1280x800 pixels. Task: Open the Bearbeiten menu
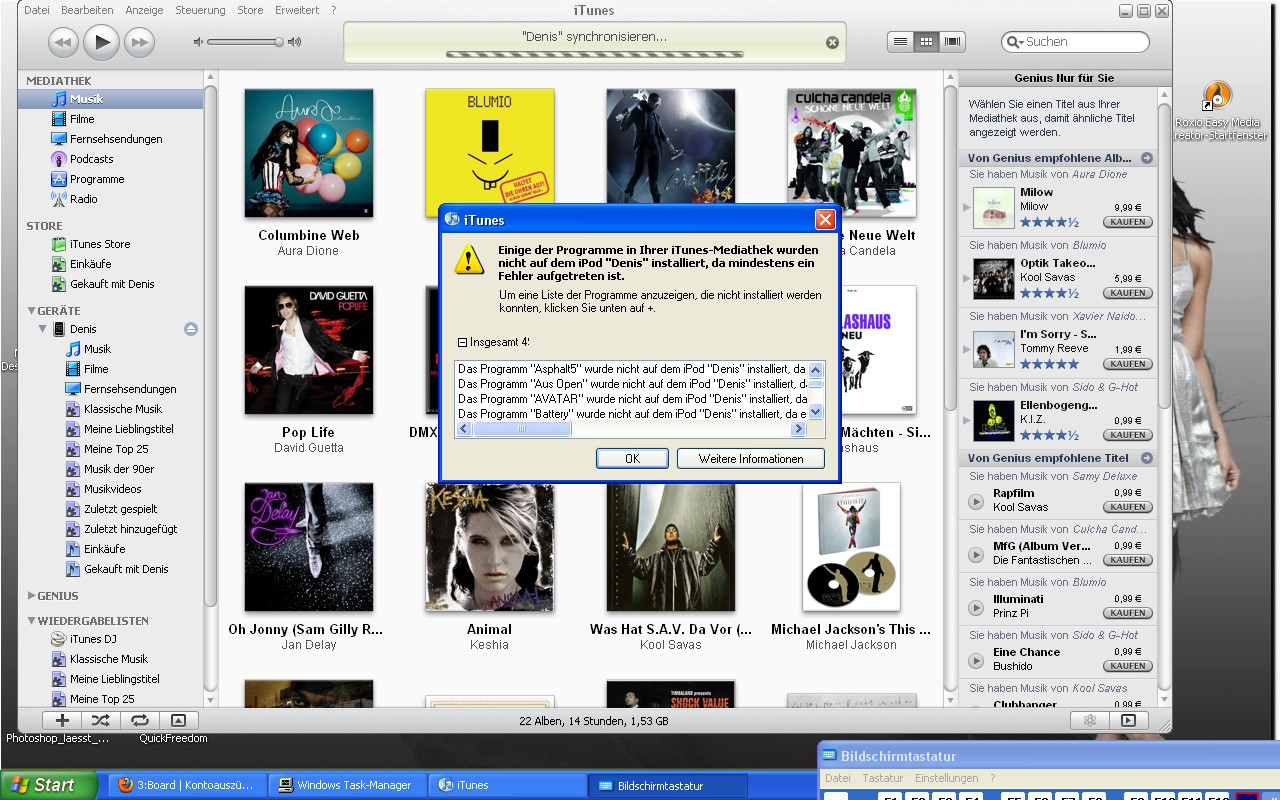pos(87,10)
